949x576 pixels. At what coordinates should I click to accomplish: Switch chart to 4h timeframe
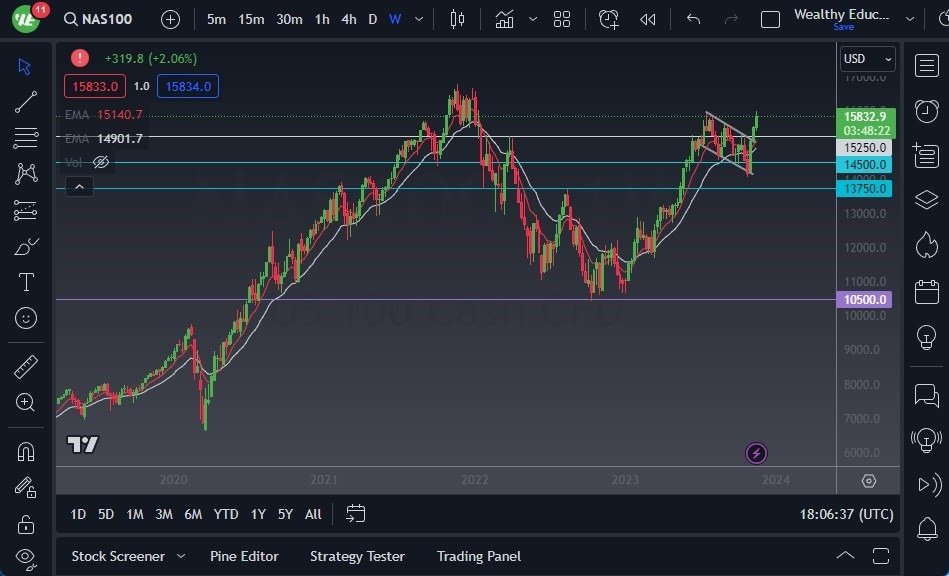pos(347,18)
